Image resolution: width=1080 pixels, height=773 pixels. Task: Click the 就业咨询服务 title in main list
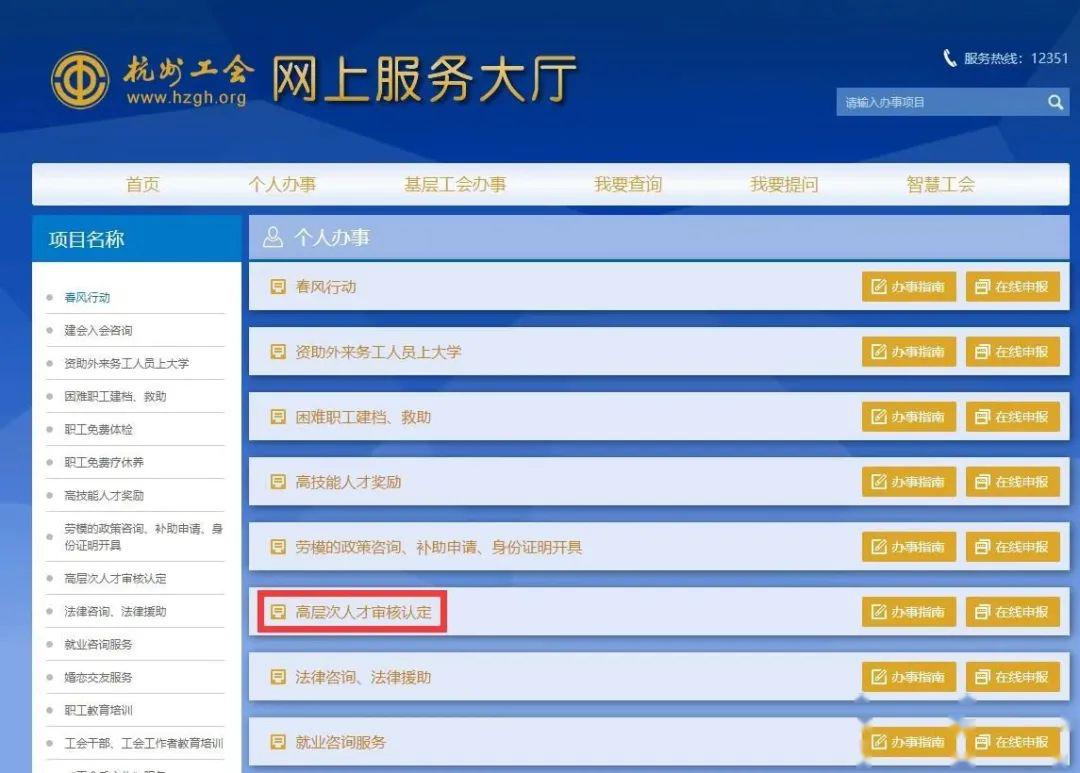341,742
